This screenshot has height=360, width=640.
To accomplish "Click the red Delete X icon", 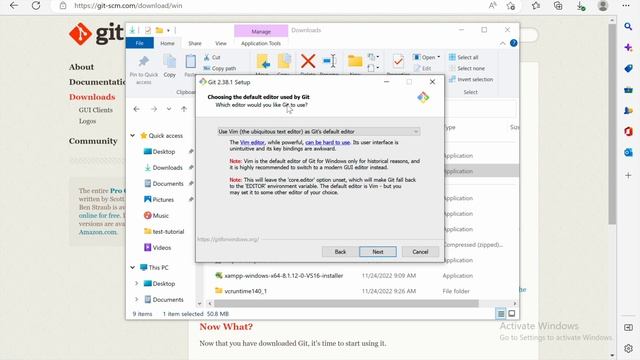I will click(x=308, y=62).
